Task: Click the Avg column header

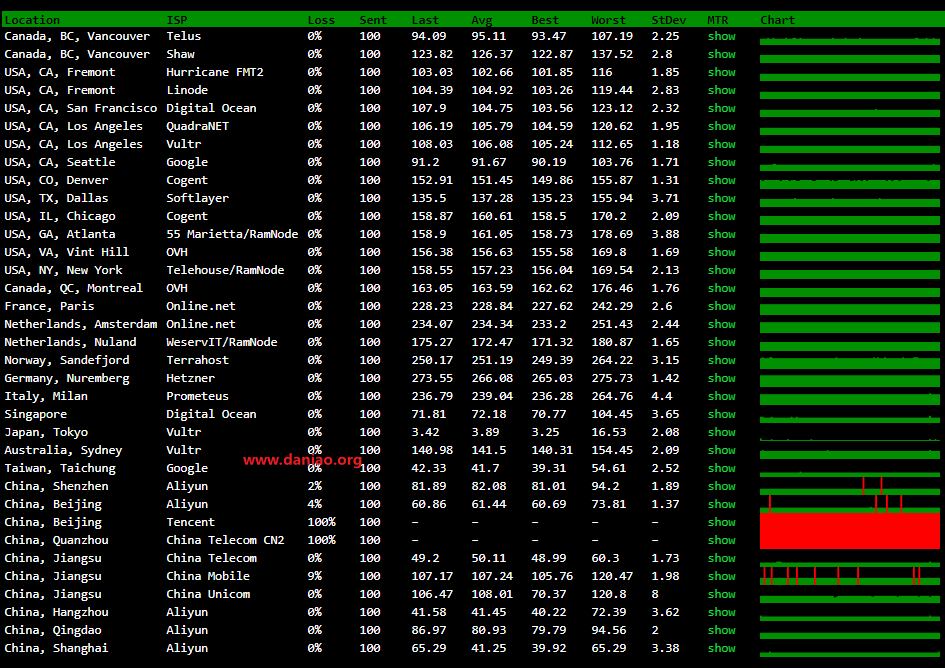Action: [x=482, y=20]
